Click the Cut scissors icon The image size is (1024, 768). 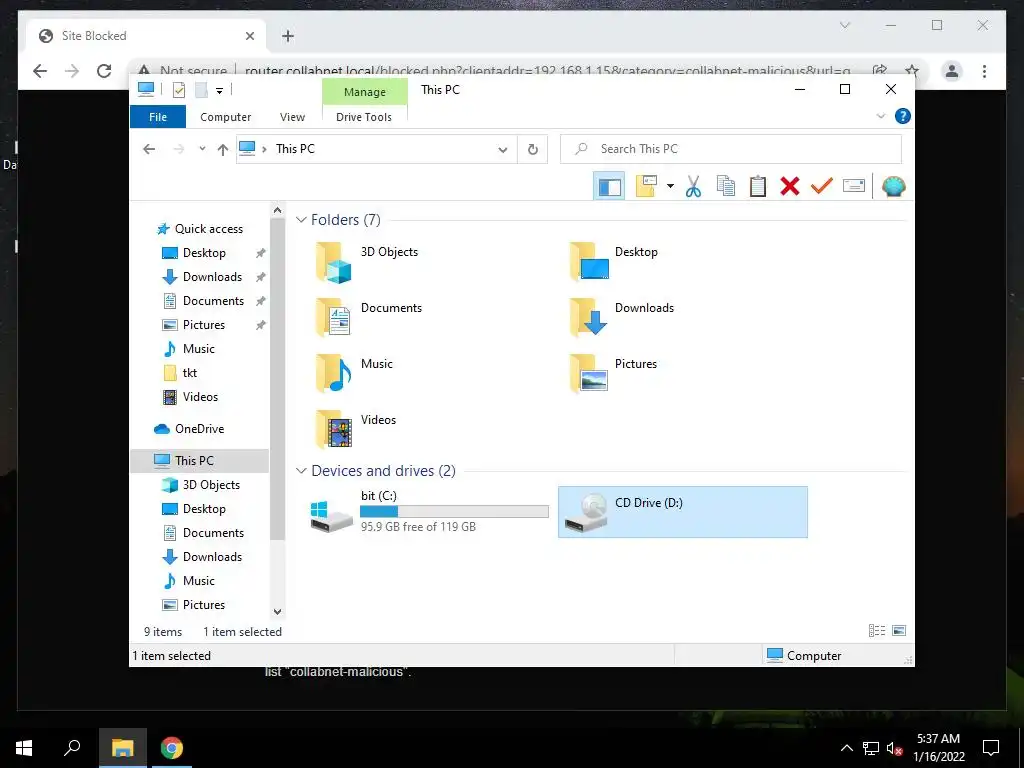point(693,186)
